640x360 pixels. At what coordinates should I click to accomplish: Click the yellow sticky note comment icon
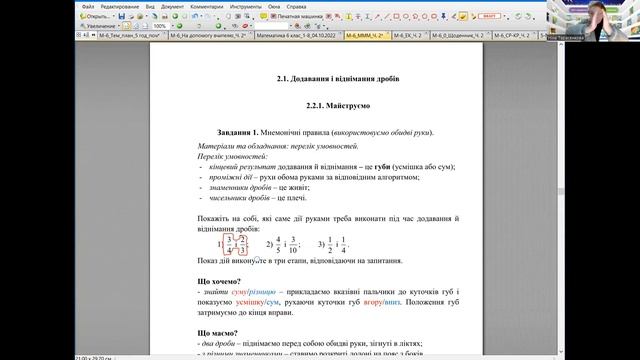click(x=264, y=16)
